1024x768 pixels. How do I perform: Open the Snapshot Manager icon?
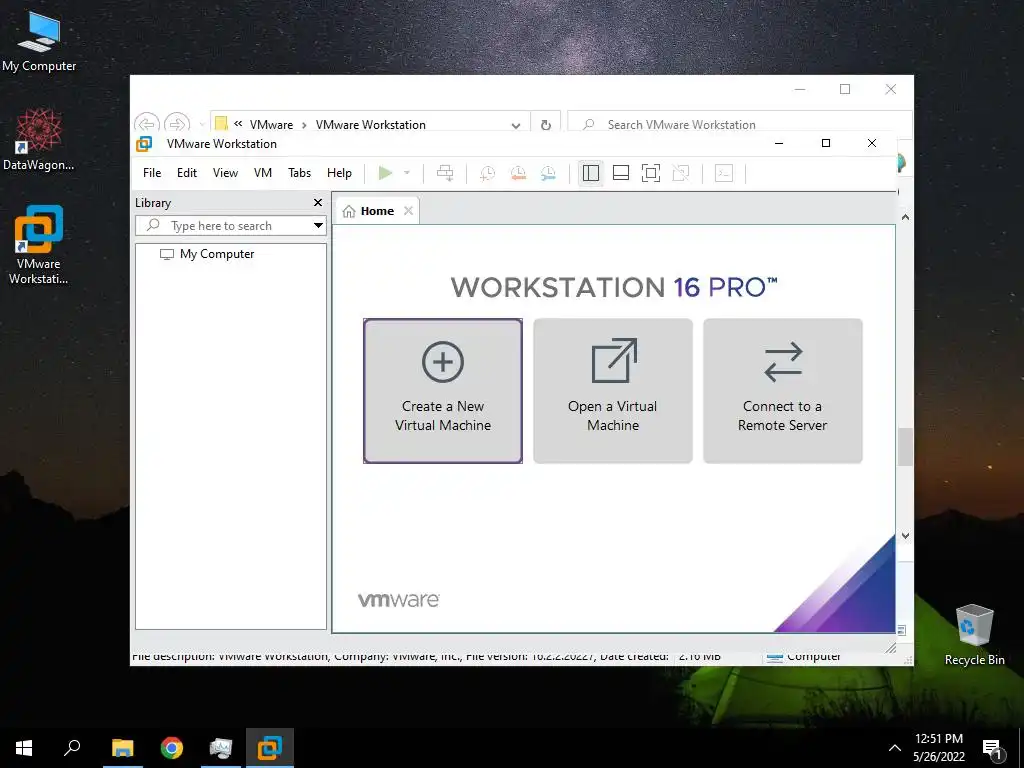coord(548,173)
